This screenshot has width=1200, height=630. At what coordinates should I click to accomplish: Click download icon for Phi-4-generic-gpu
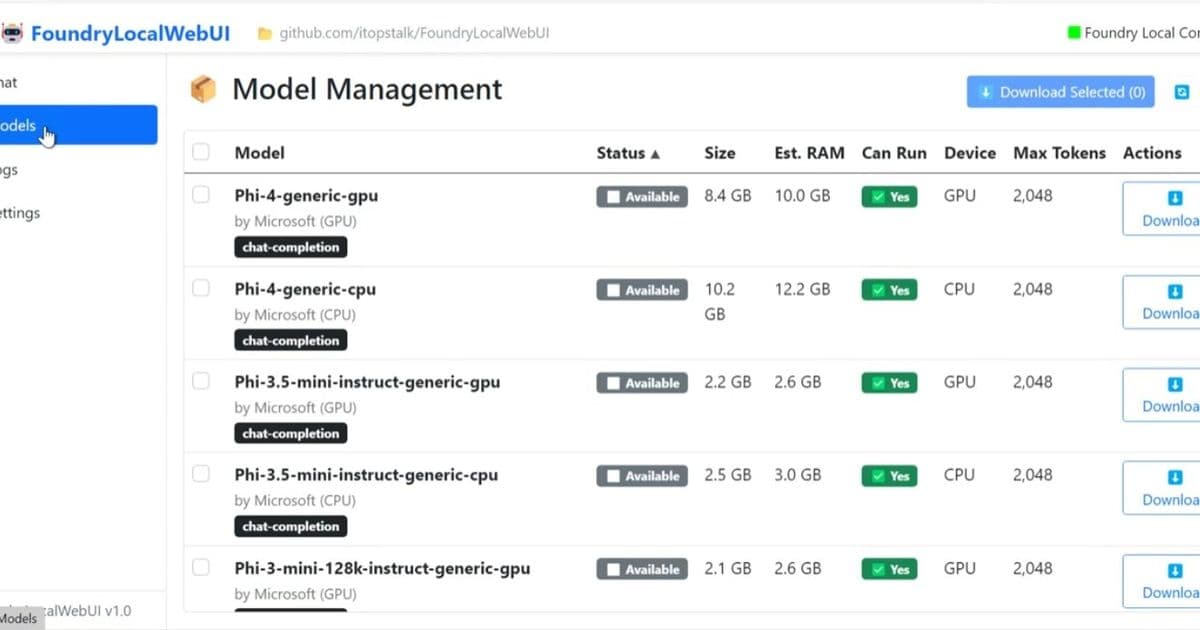tap(1175, 198)
